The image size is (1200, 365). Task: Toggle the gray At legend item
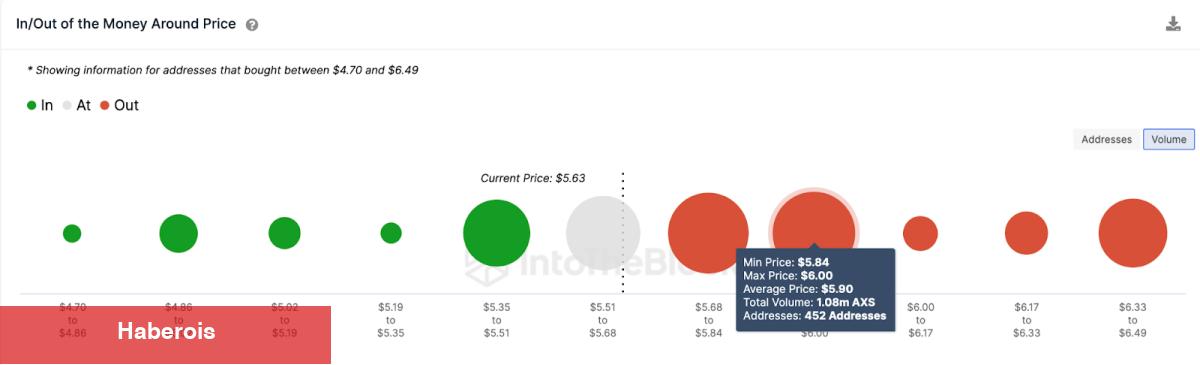76,105
